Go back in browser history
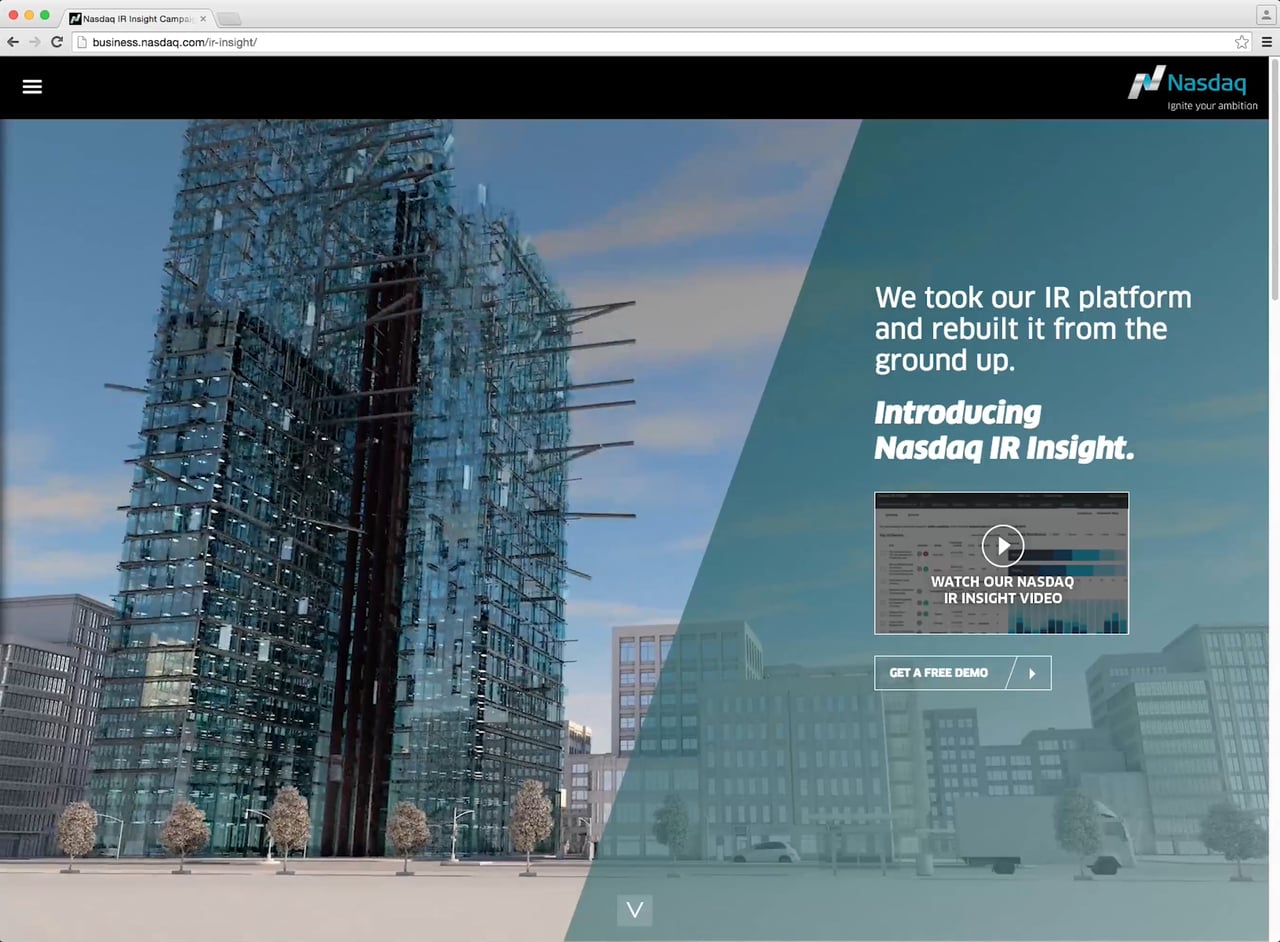 pos(13,42)
